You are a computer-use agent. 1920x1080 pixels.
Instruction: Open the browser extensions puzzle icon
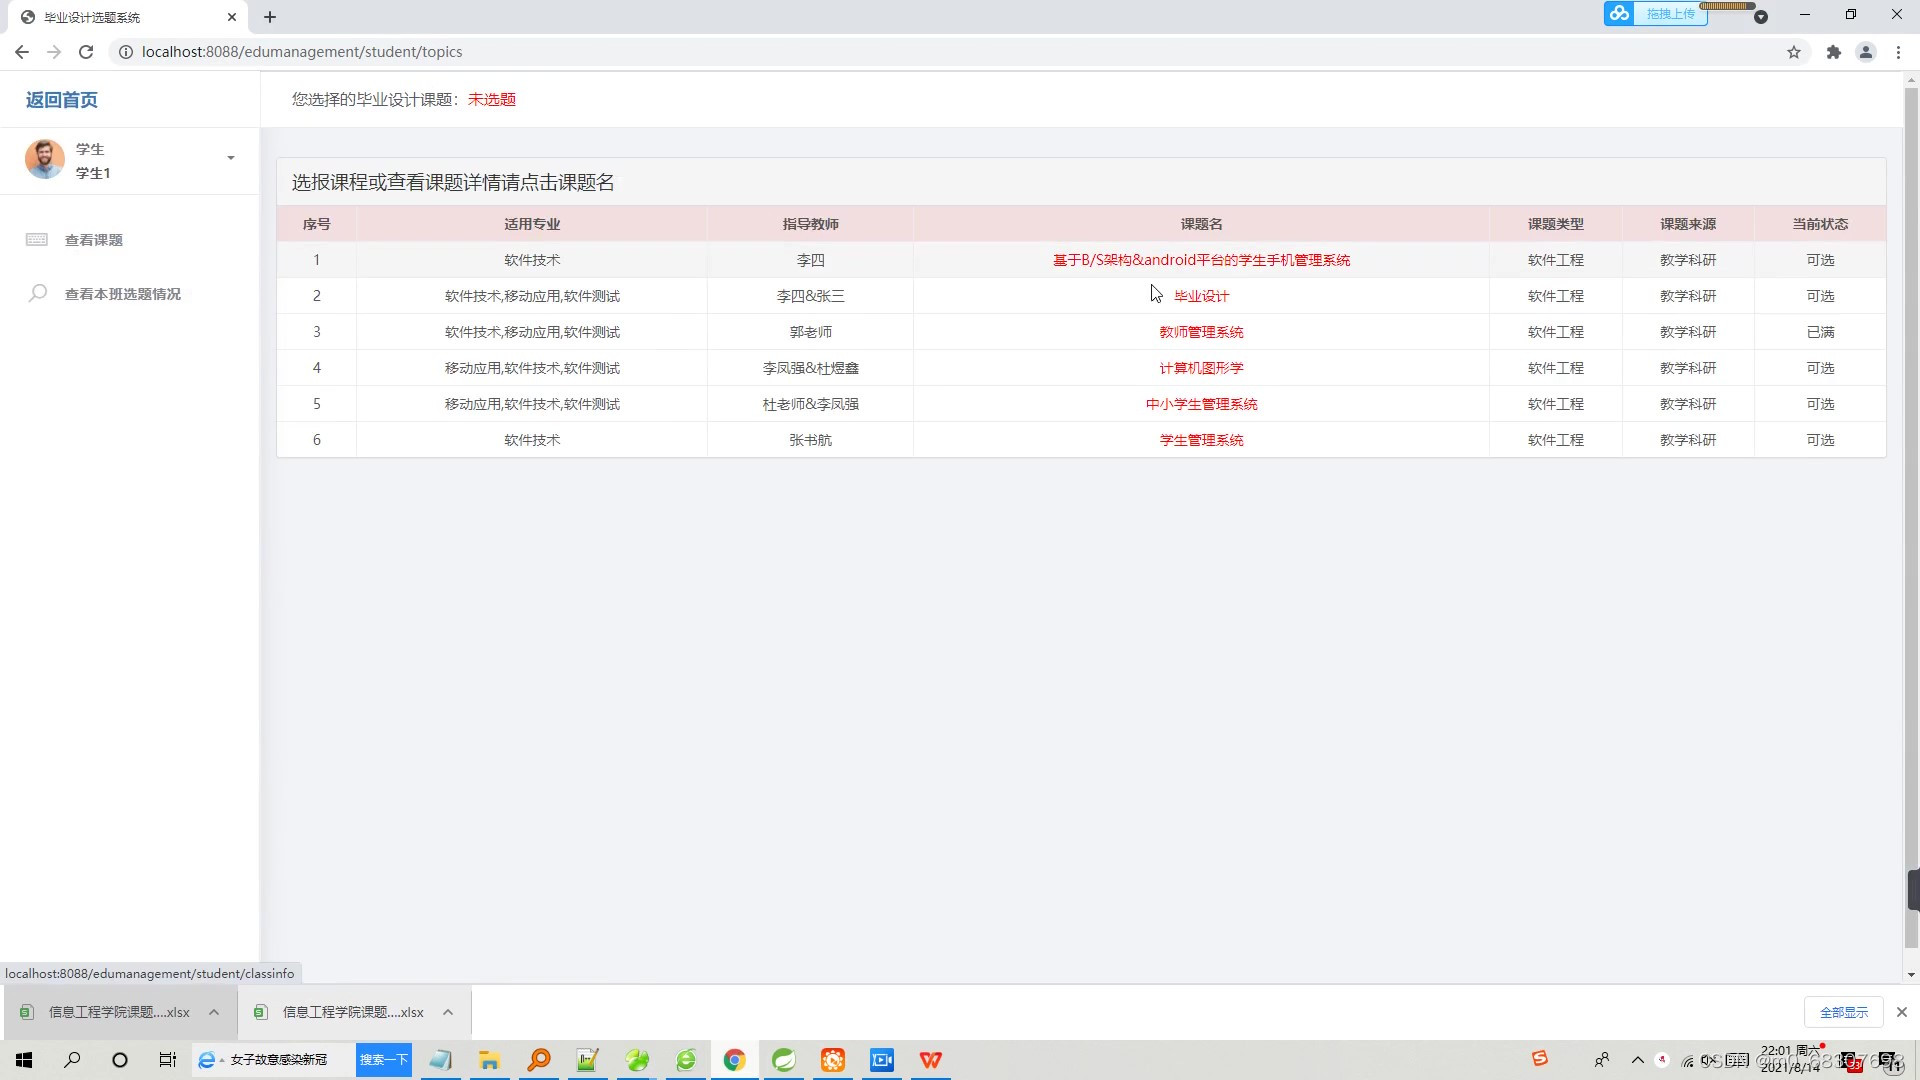coord(1833,52)
